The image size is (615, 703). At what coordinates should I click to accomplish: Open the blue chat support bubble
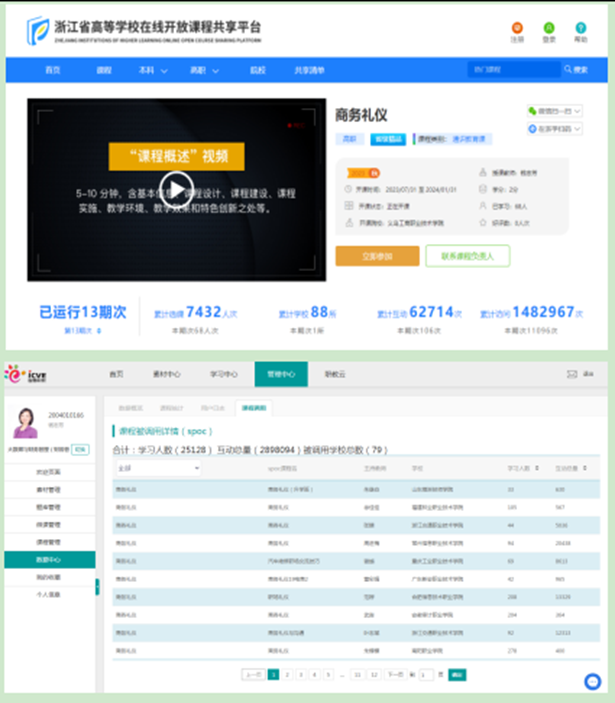pyautogui.click(x=591, y=681)
